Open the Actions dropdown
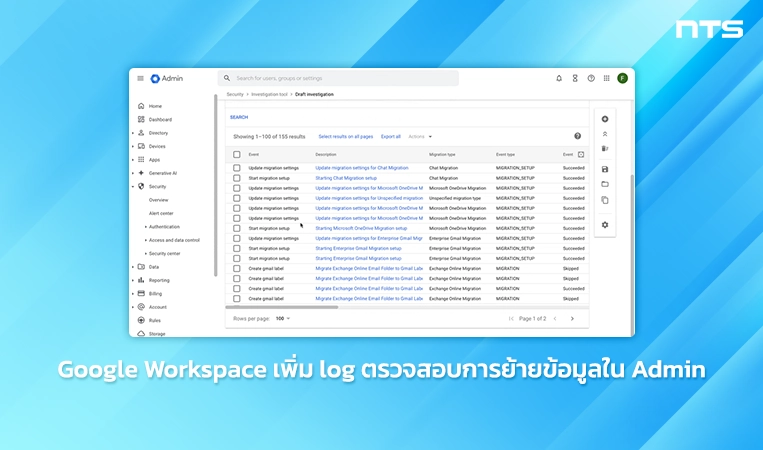Image resolution: width=763 pixels, height=450 pixels. click(x=420, y=137)
